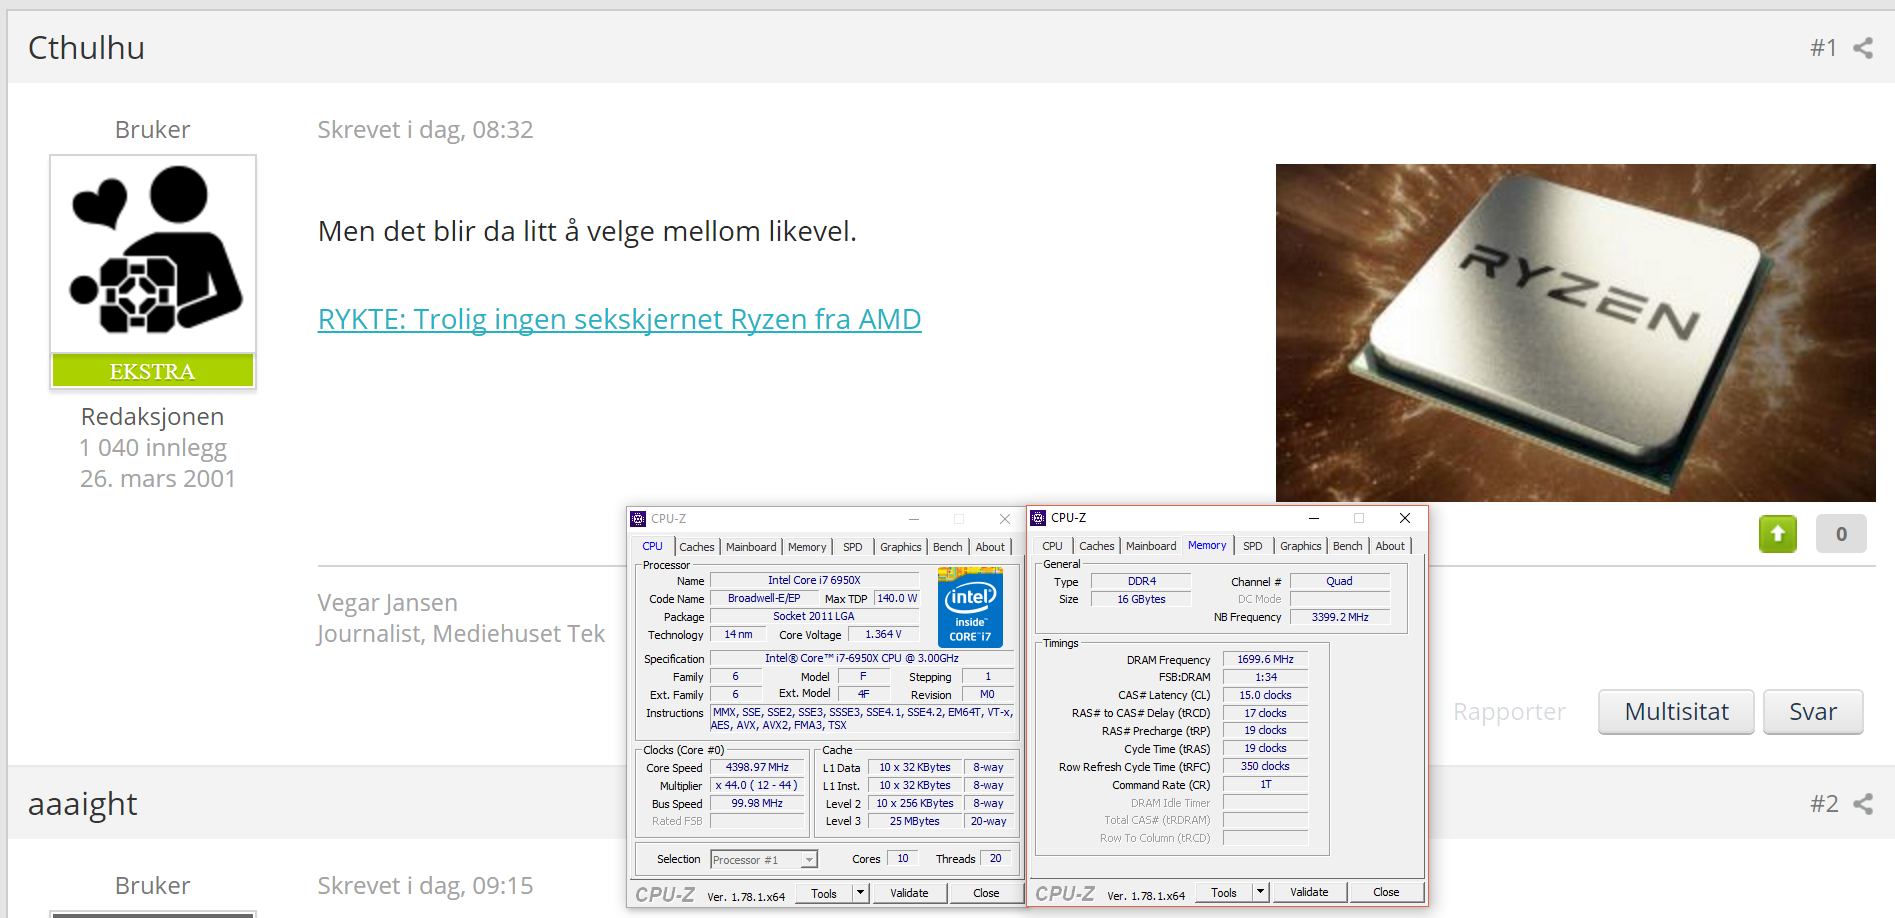Click Tools button in right CPU-Z
Screen dimensions: 1895x918
click(1224, 893)
